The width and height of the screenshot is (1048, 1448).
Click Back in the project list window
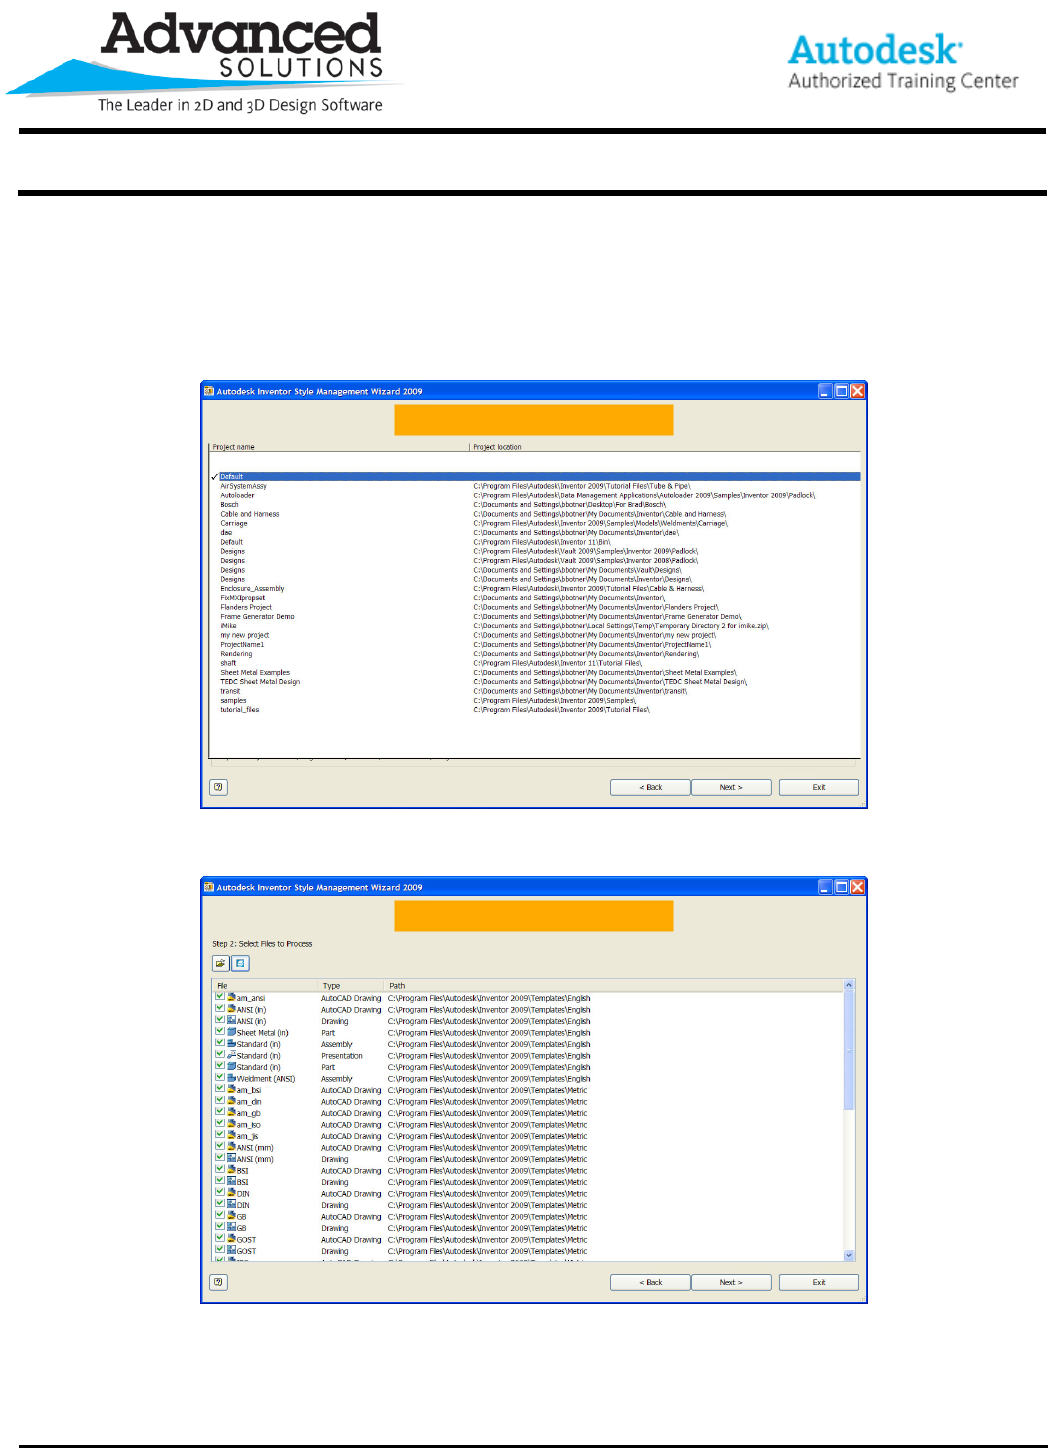pos(650,787)
